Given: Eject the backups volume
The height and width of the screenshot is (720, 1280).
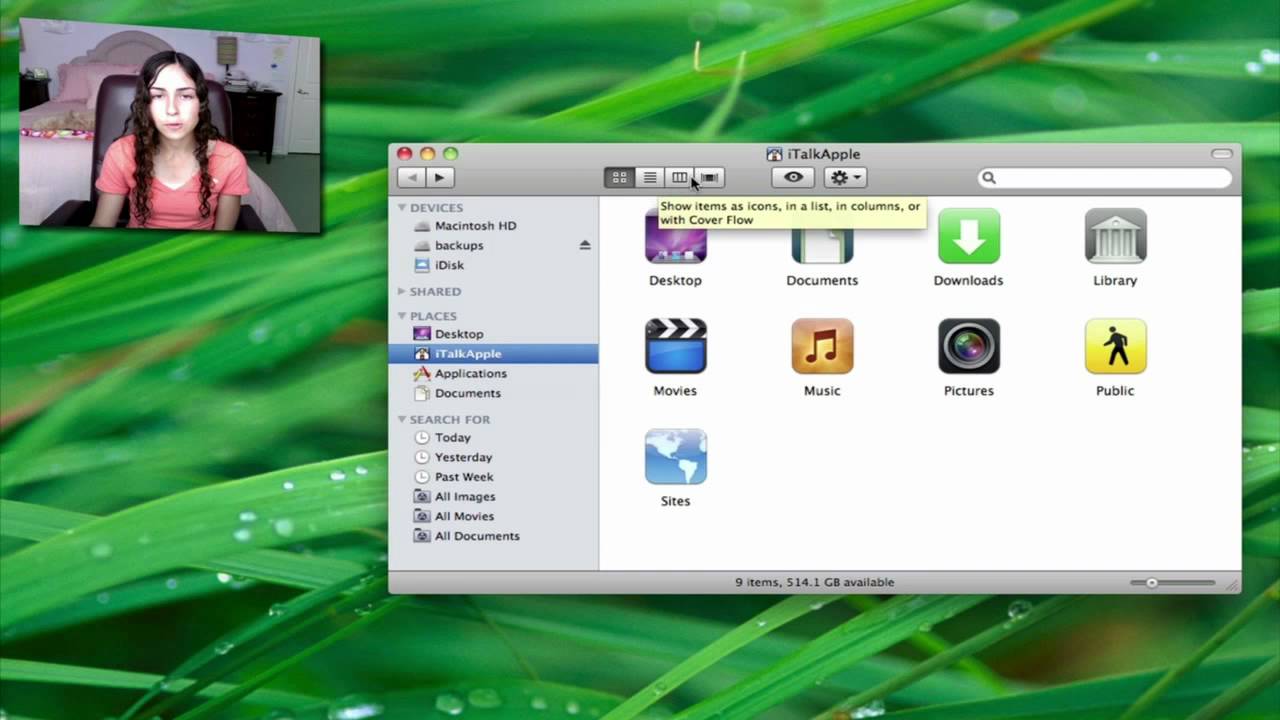Looking at the screenshot, I should point(585,245).
